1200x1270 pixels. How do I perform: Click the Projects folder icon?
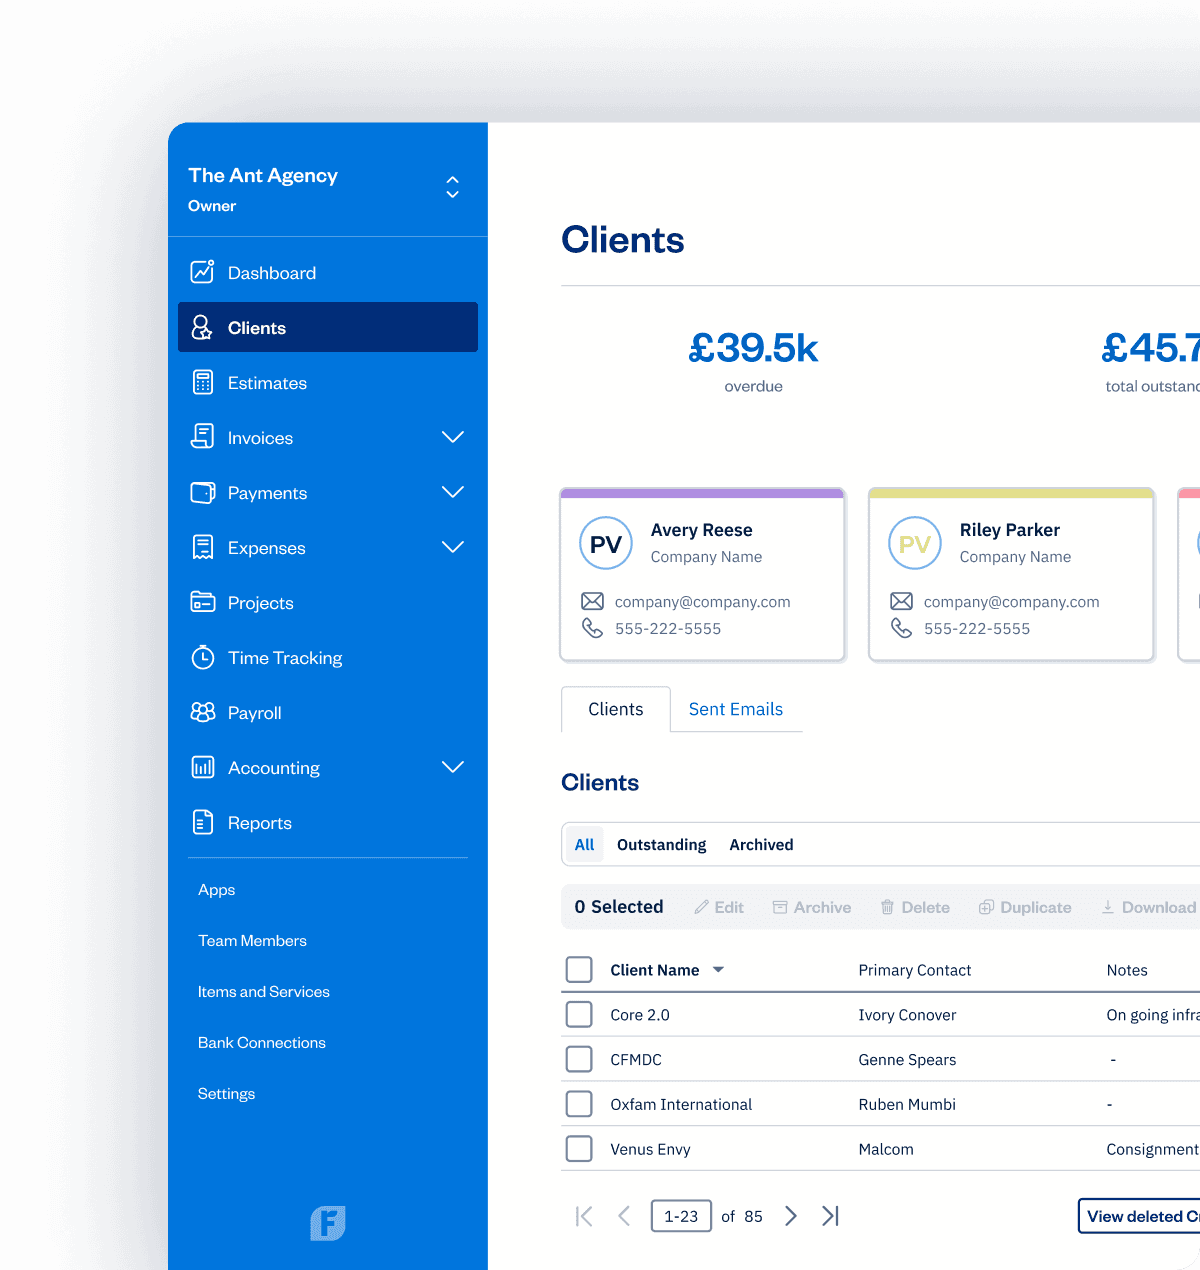(202, 602)
